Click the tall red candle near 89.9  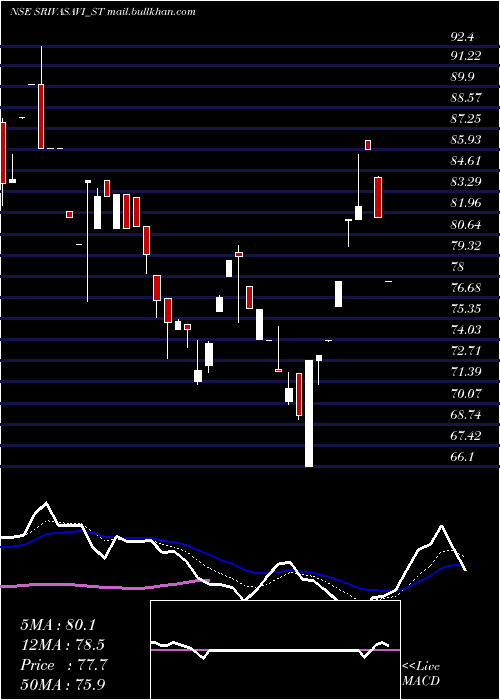[41, 116]
